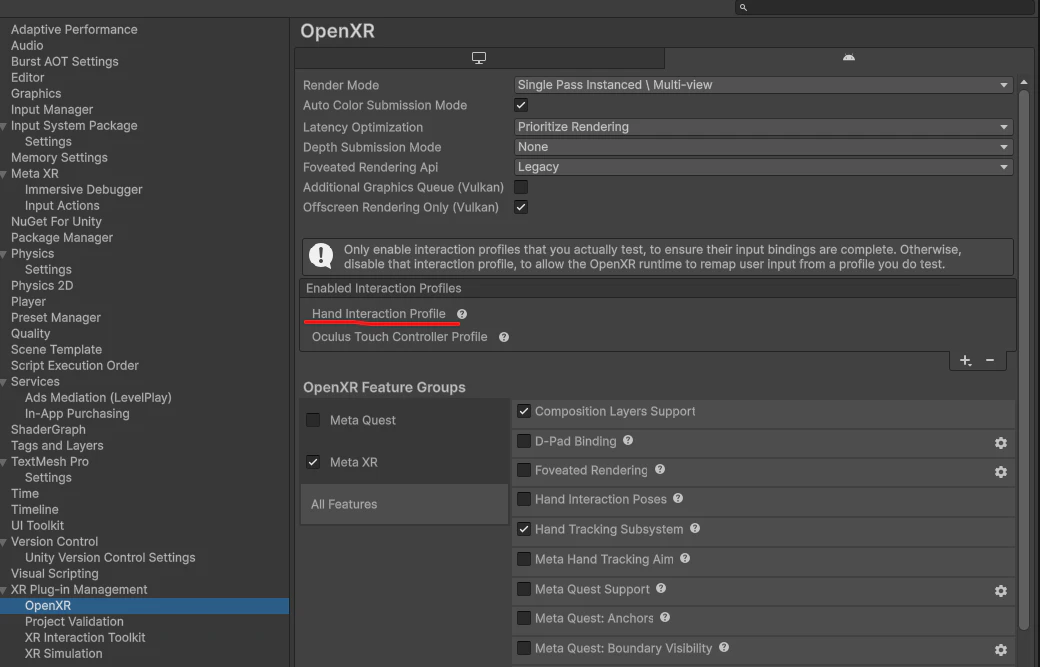Add an interaction profile with plus button
The width and height of the screenshot is (1040, 667).
point(965,360)
